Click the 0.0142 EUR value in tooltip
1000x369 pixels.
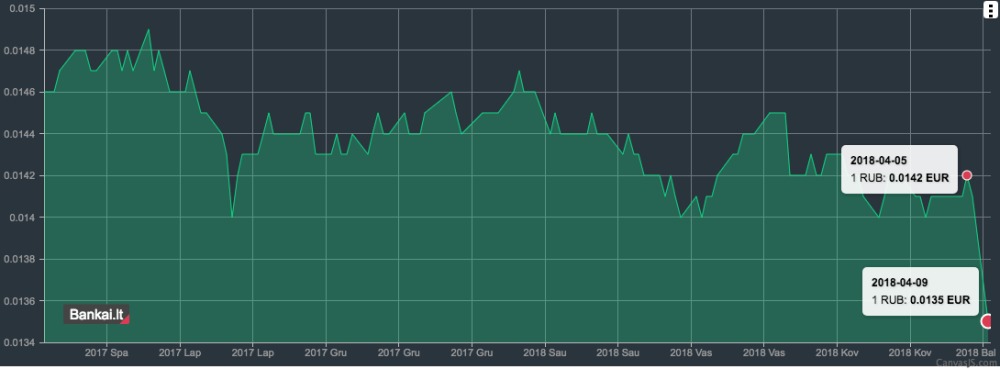tap(918, 178)
